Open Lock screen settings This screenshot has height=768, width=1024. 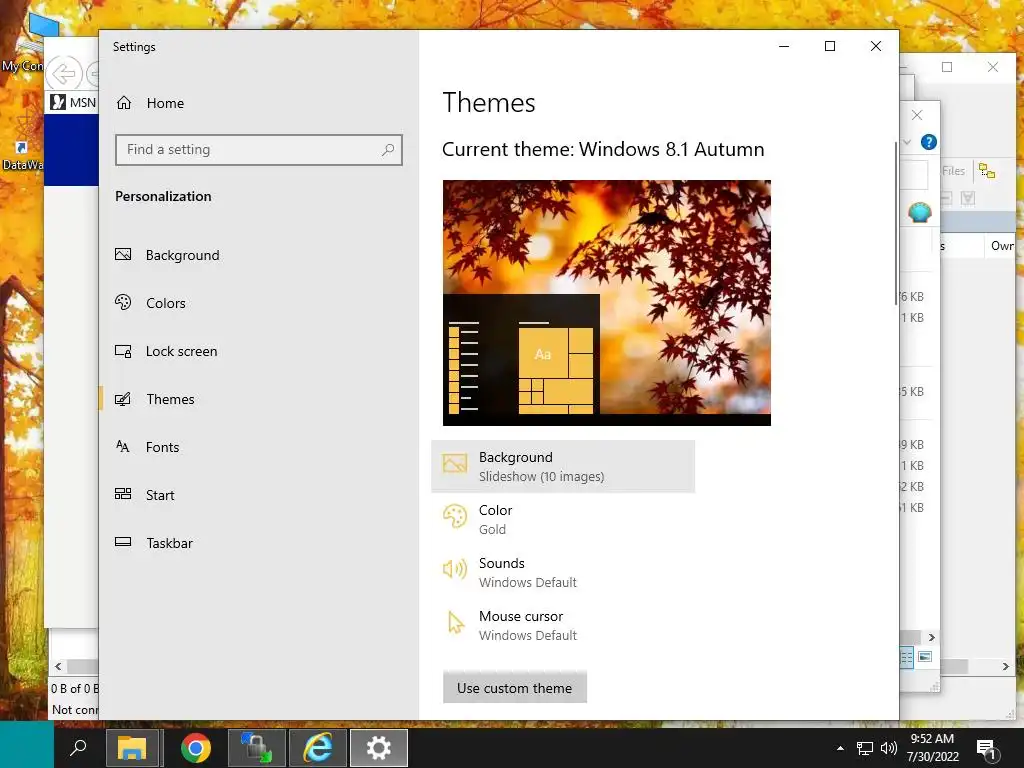click(181, 351)
